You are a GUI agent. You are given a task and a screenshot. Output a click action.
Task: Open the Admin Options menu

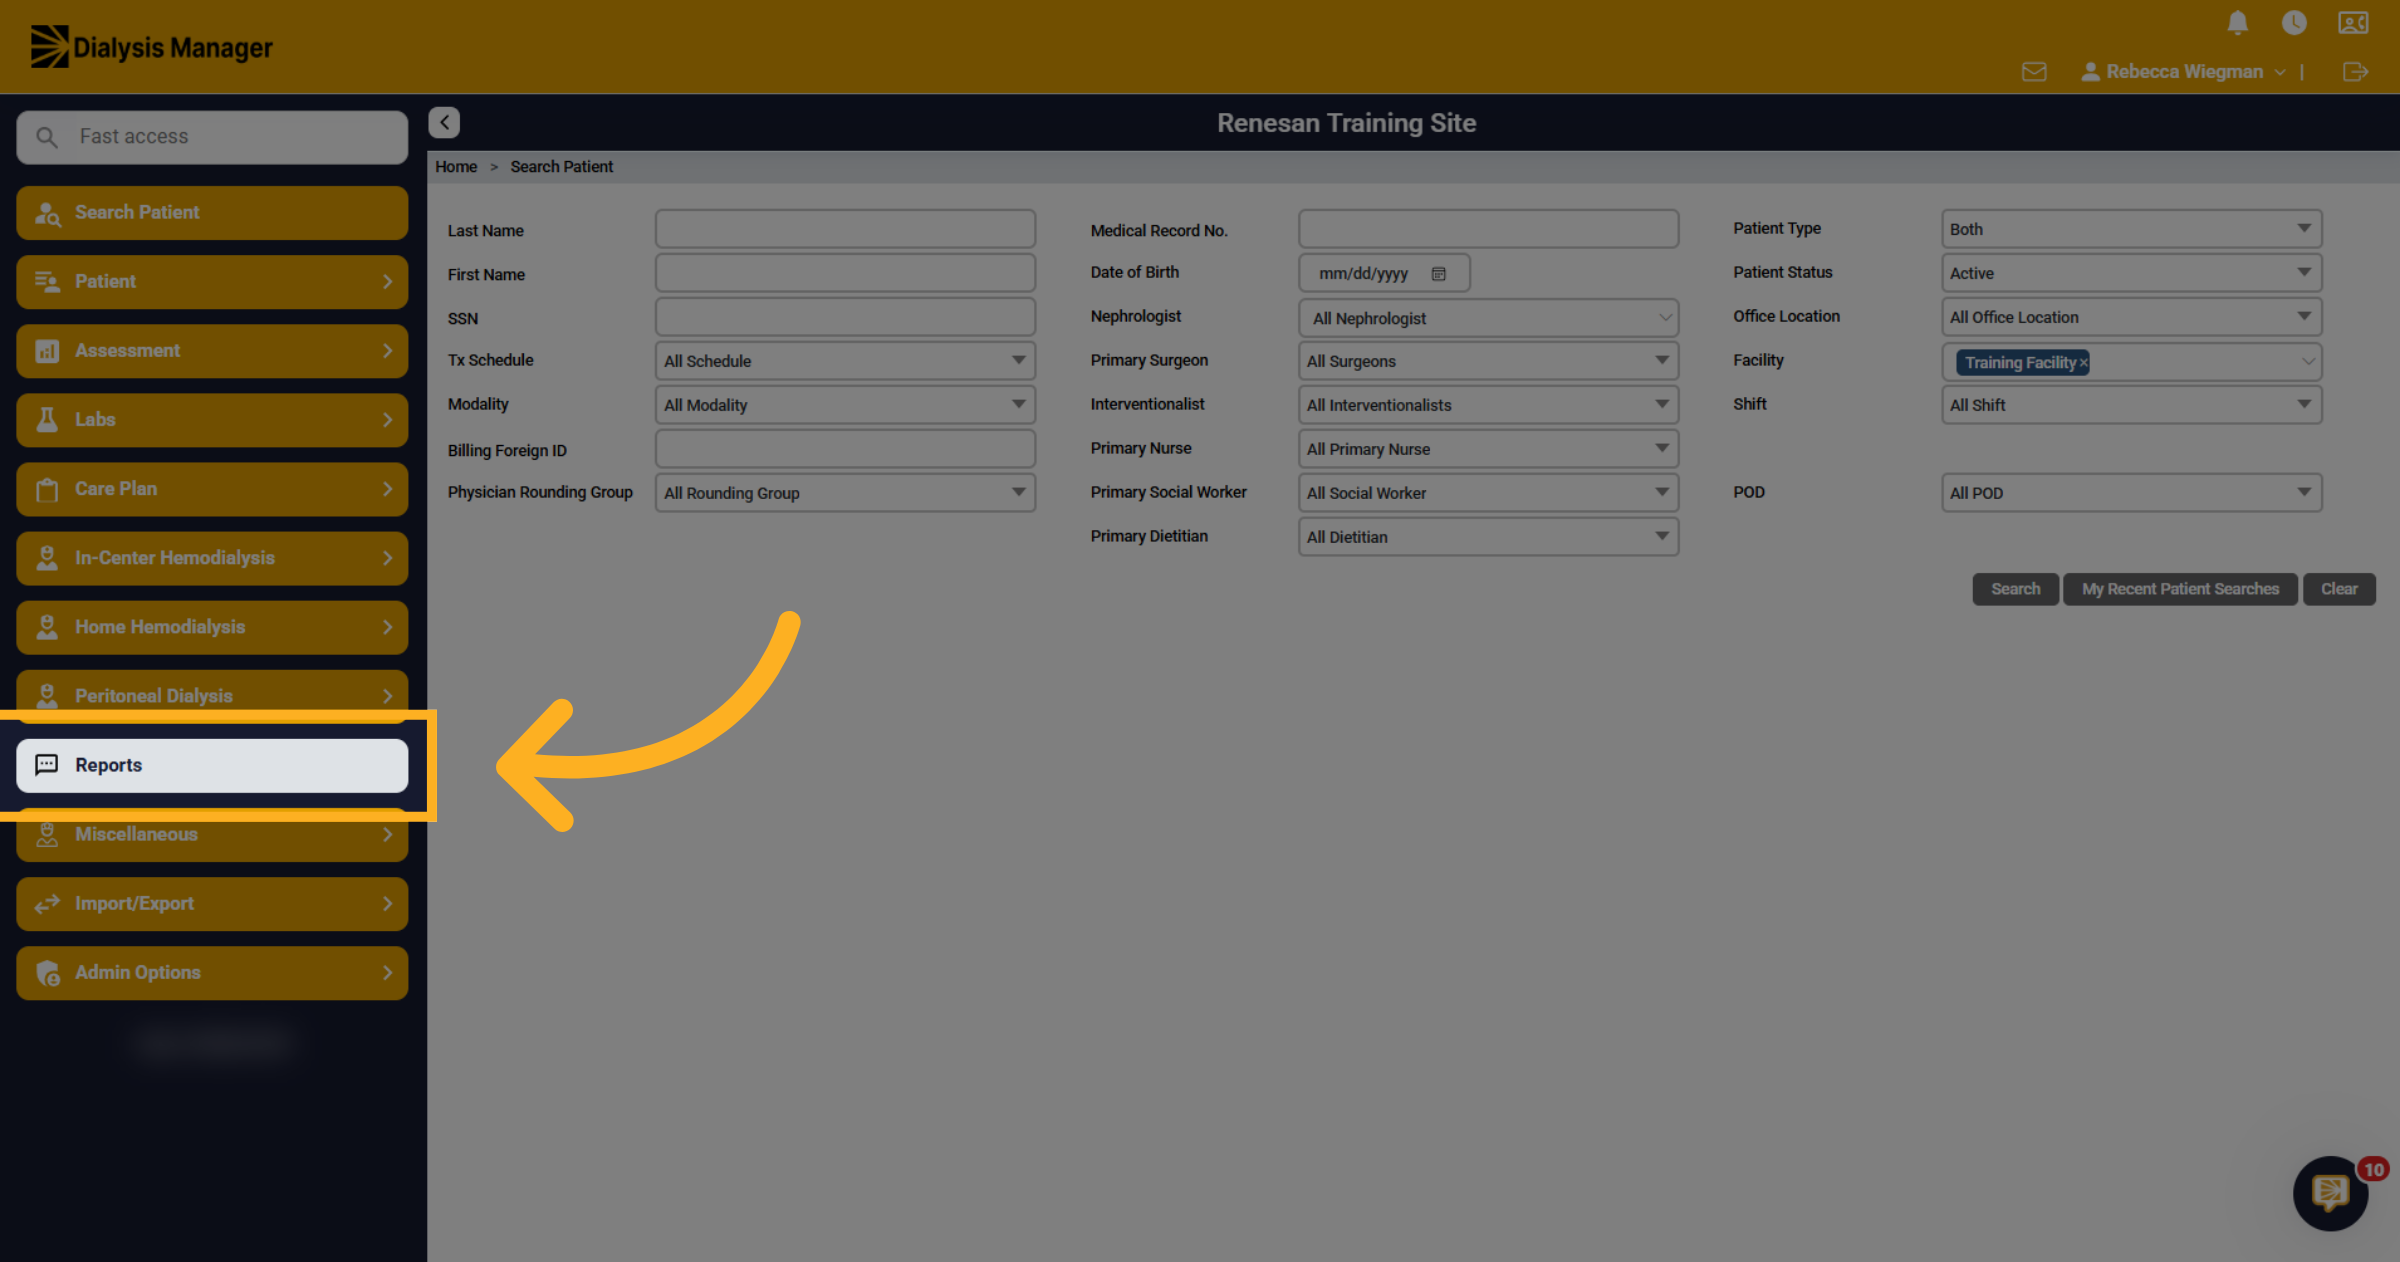[212, 973]
